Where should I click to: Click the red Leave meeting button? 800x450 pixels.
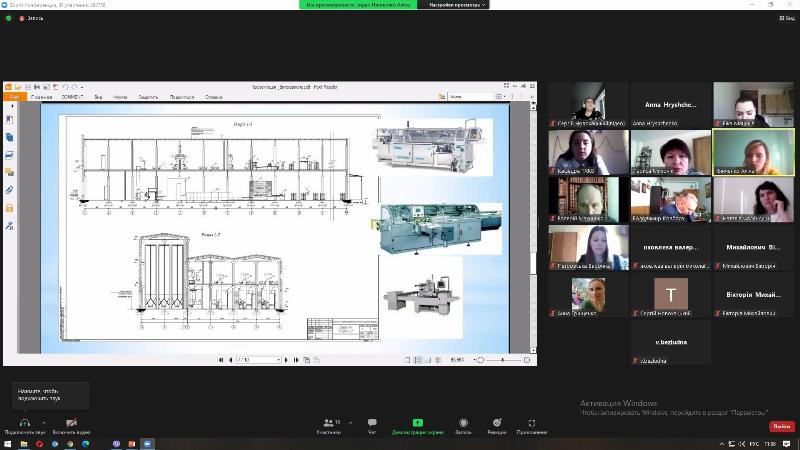point(780,426)
